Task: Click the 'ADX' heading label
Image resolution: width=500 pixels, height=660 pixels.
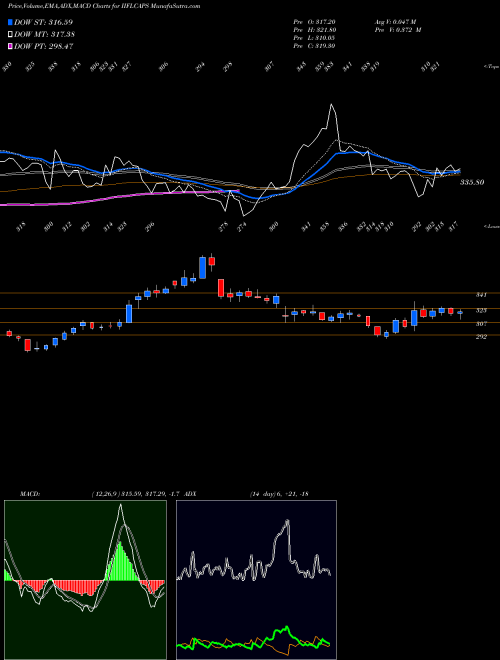Action: pyautogui.click(x=190, y=494)
